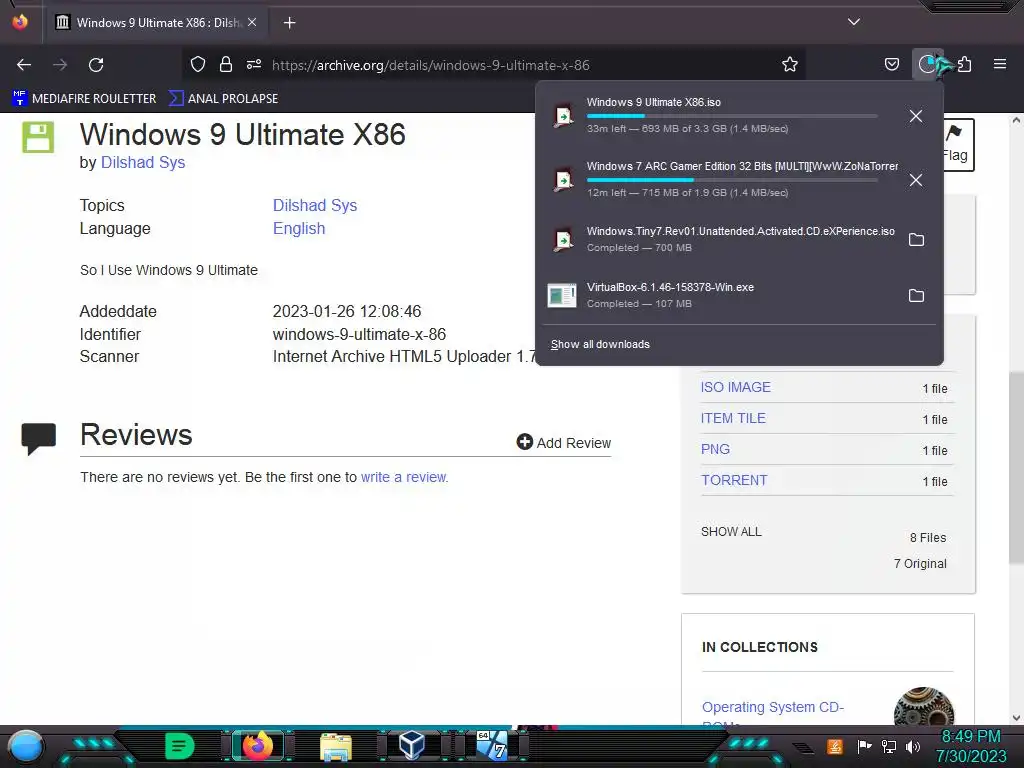Open VirtualBox from the taskbar

pos(413,746)
